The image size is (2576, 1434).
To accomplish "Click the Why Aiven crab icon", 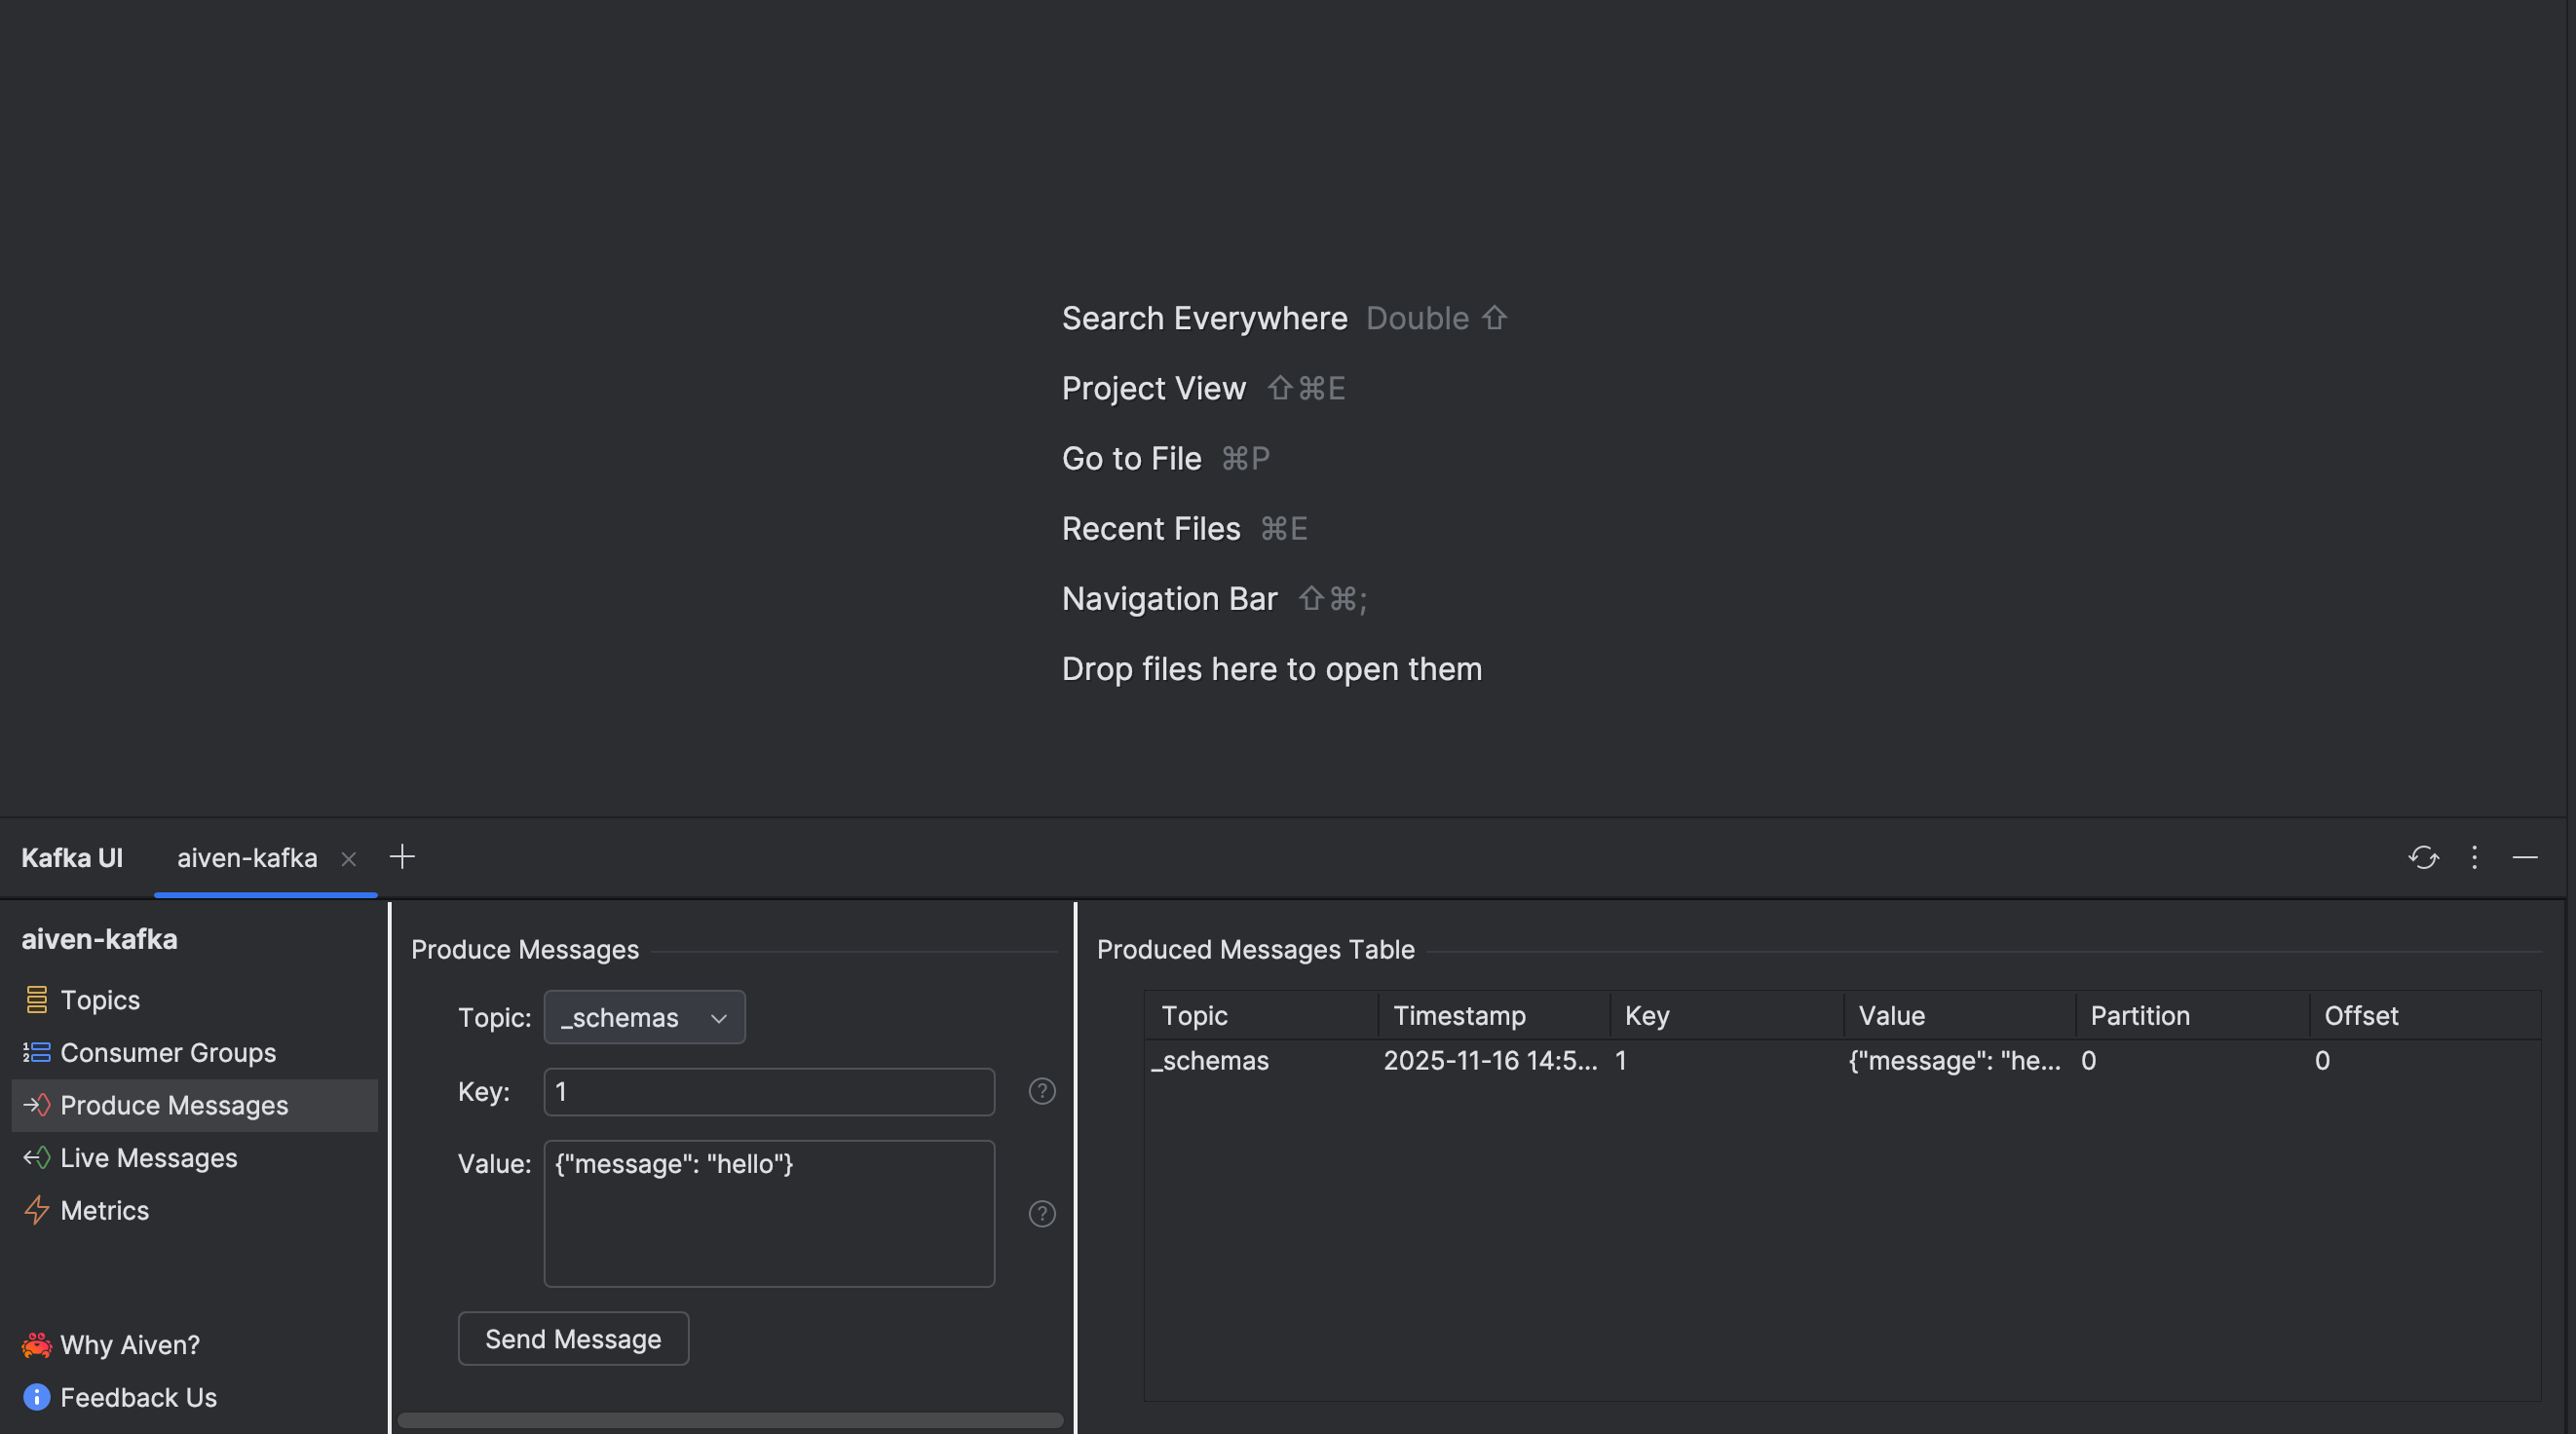I will click(x=36, y=1344).
